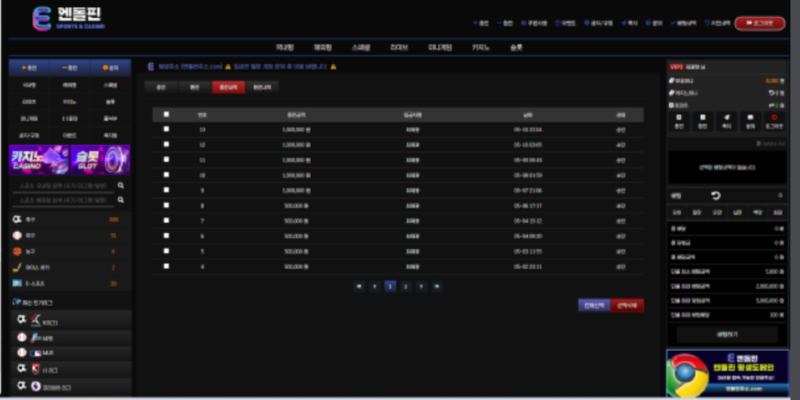Image resolution: width=800 pixels, height=400 pixels.
Task: Open the first item in main menu bar
Action: (285, 47)
